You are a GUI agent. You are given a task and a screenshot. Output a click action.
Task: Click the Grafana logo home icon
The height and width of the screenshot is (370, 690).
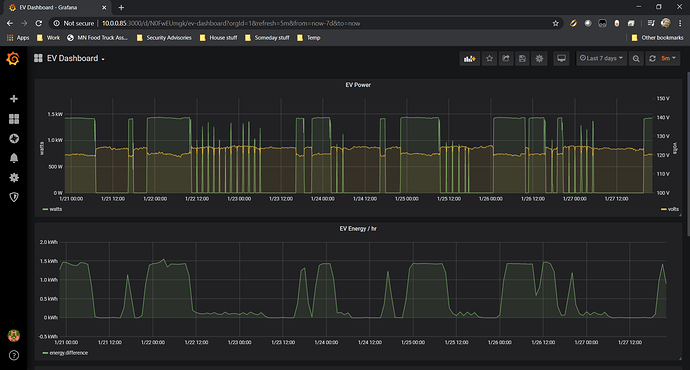pyautogui.click(x=13, y=59)
